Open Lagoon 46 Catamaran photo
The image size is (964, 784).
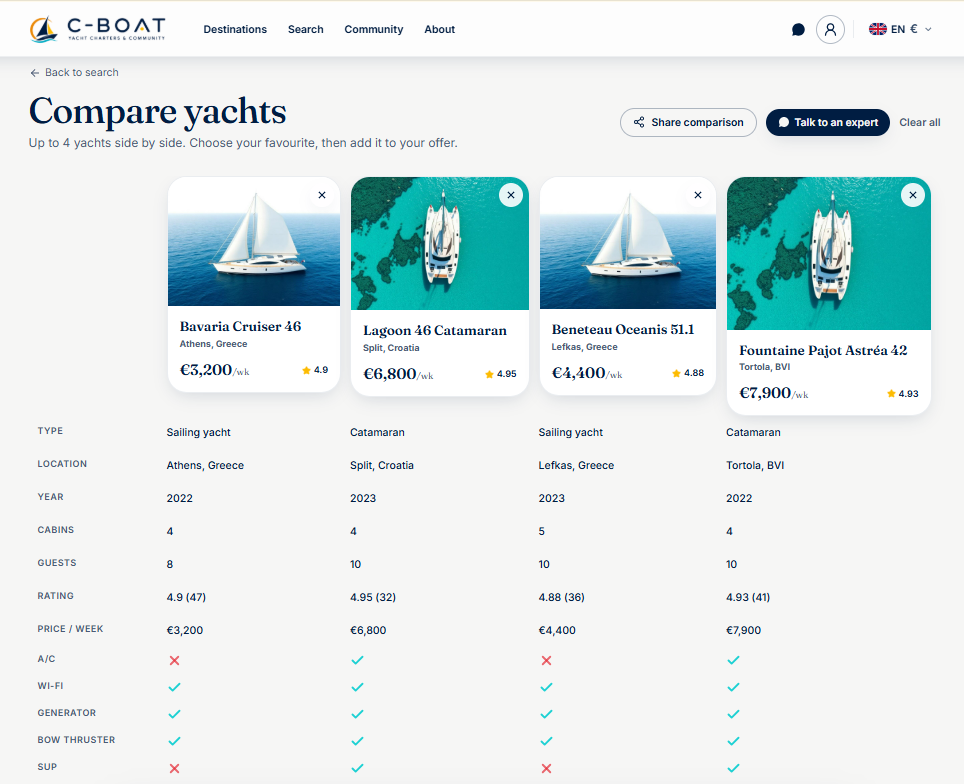pyautogui.click(x=440, y=244)
